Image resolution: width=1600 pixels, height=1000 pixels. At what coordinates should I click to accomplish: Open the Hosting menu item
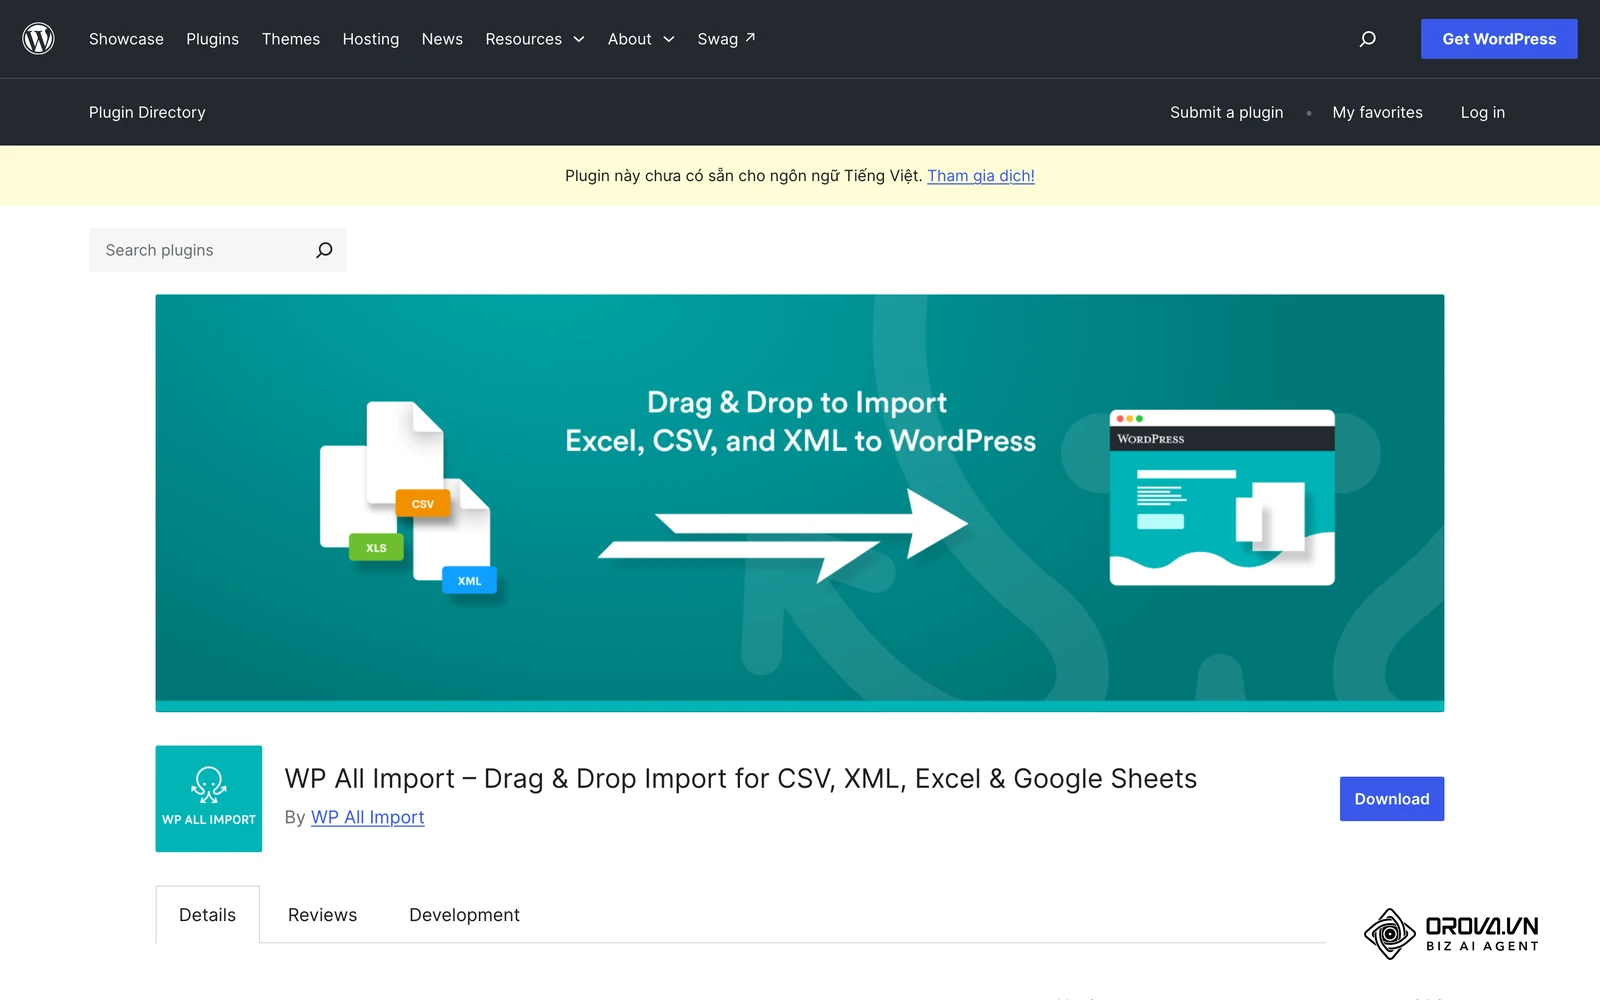(x=371, y=39)
